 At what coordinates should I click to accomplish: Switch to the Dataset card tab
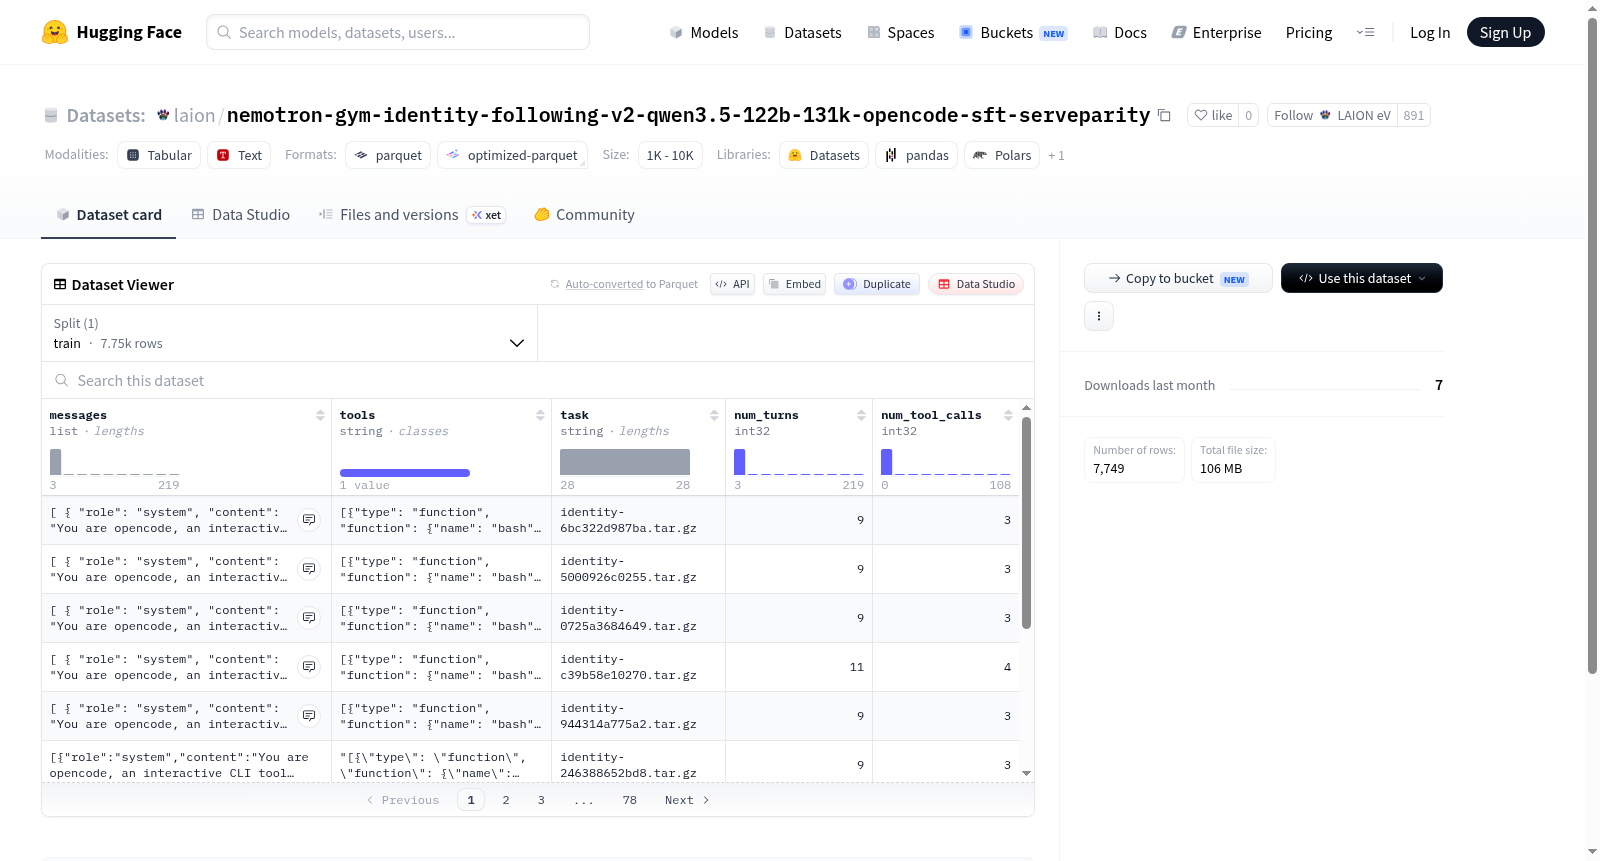coord(109,215)
